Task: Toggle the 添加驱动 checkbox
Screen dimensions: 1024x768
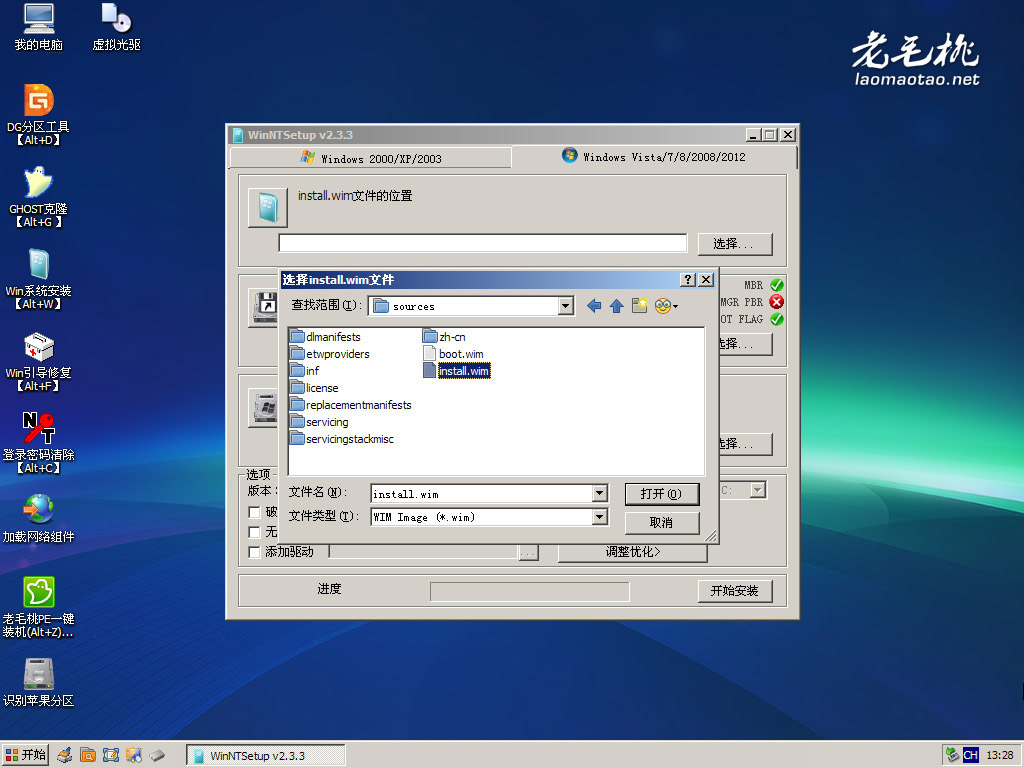Action: click(255, 552)
